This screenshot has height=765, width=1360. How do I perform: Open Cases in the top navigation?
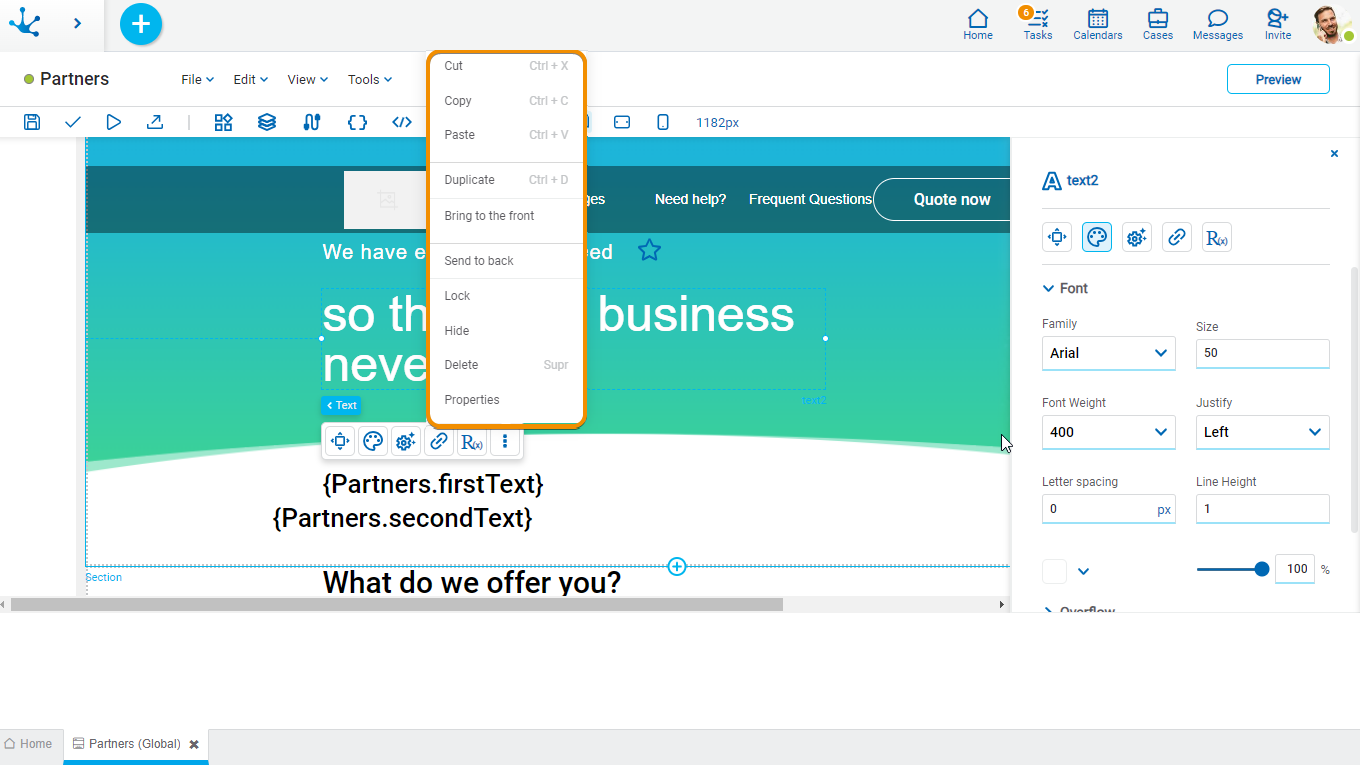[1158, 25]
